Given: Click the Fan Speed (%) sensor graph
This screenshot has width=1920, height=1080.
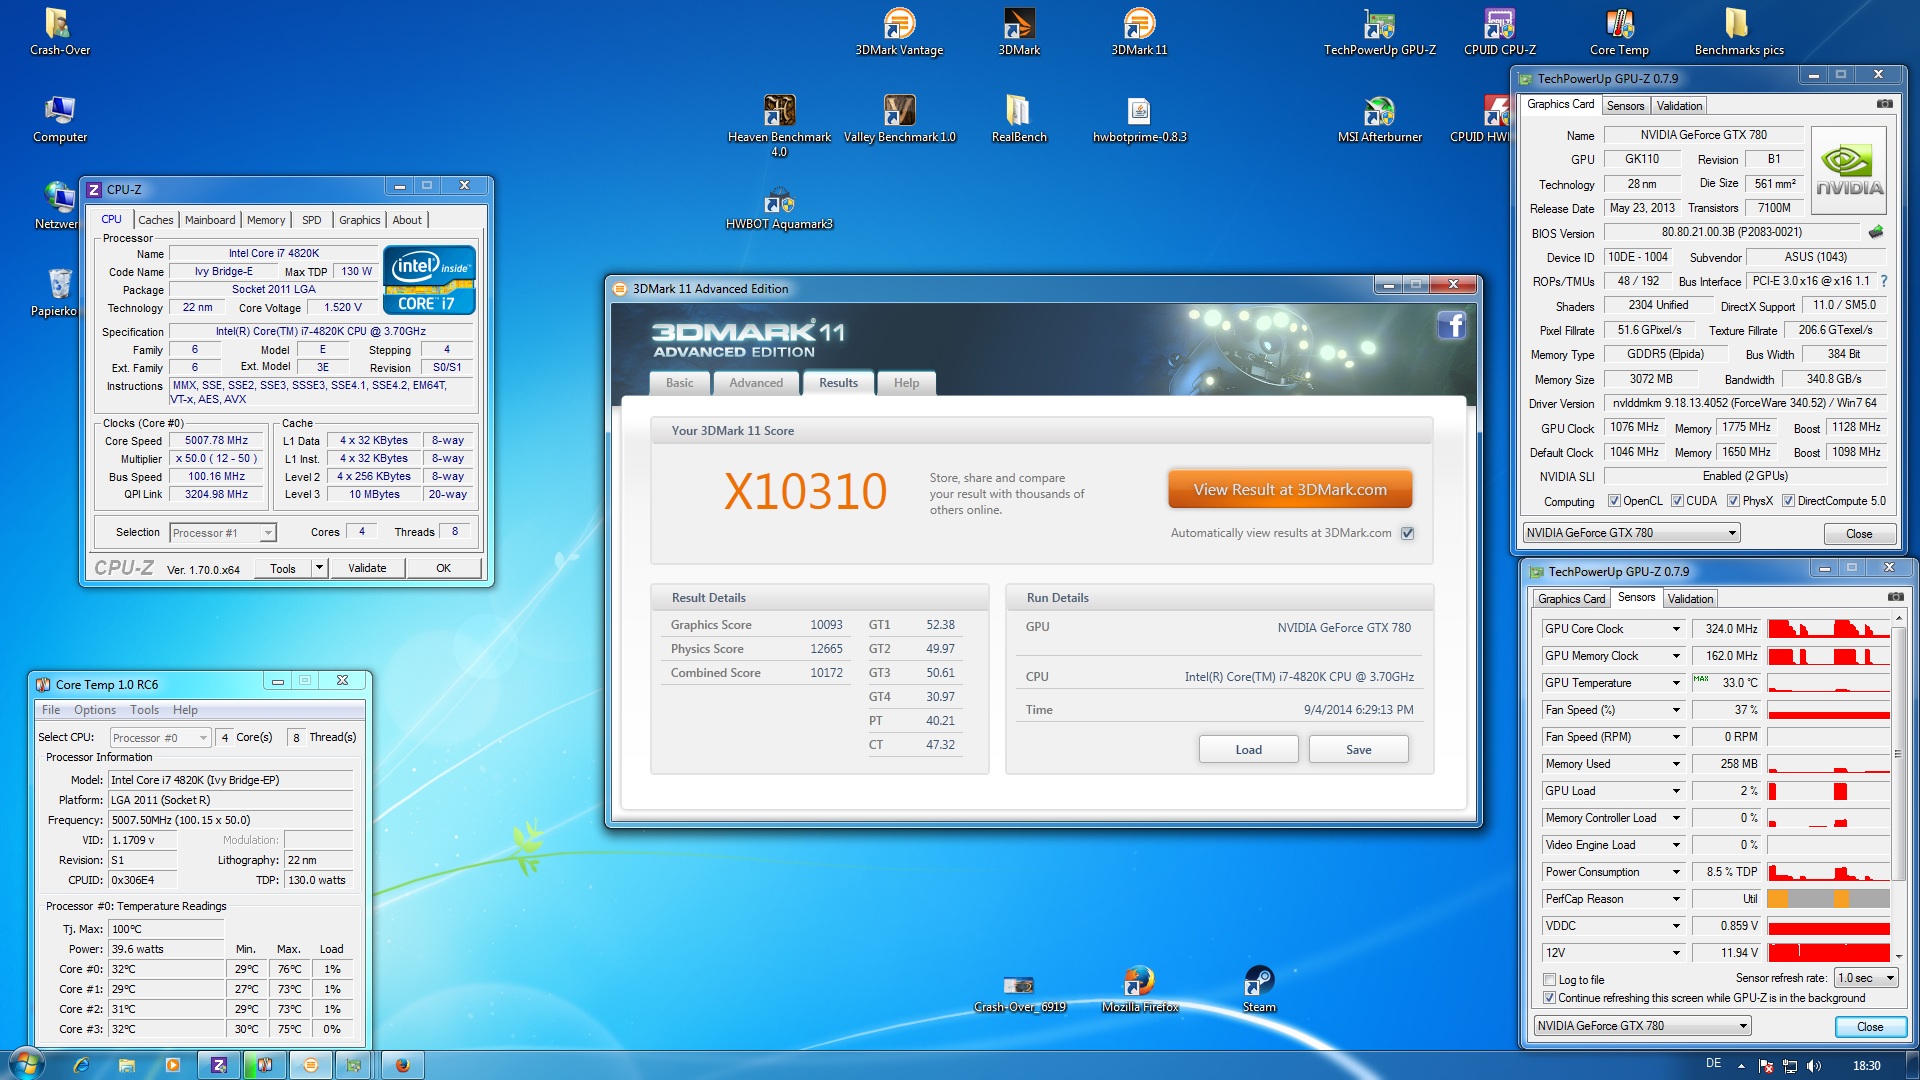Looking at the screenshot, I should pyautogui.click(x=1828, y=710).
